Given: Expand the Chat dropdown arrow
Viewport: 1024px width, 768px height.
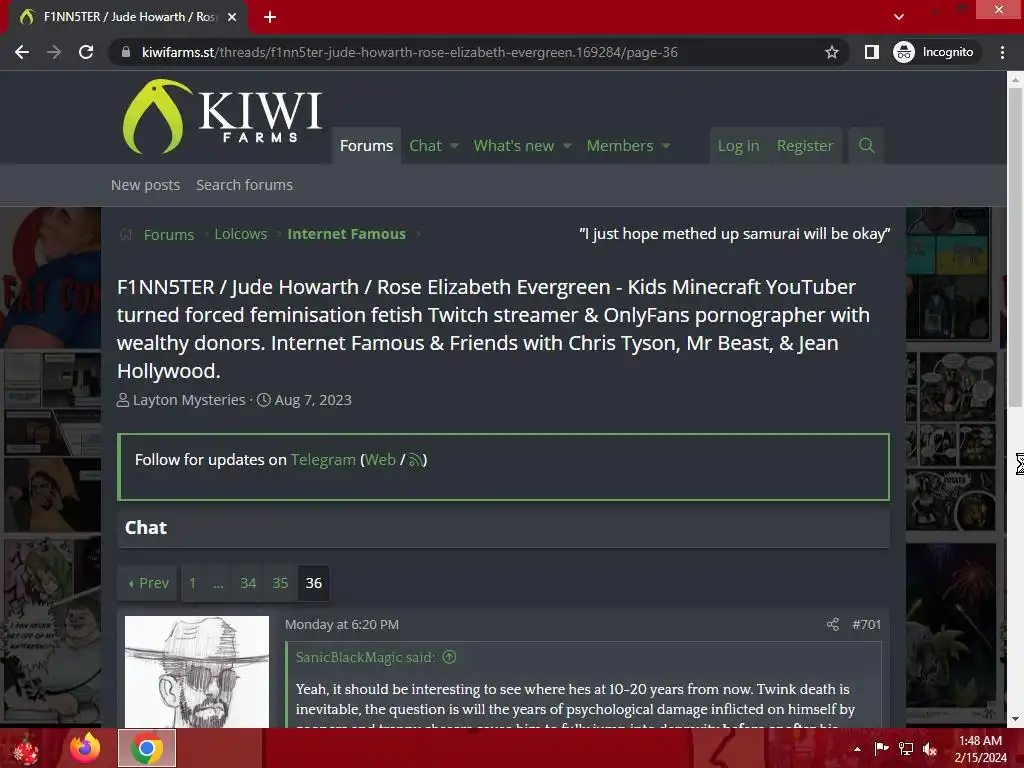Looking at the screenshot, I should coord(455,146).
